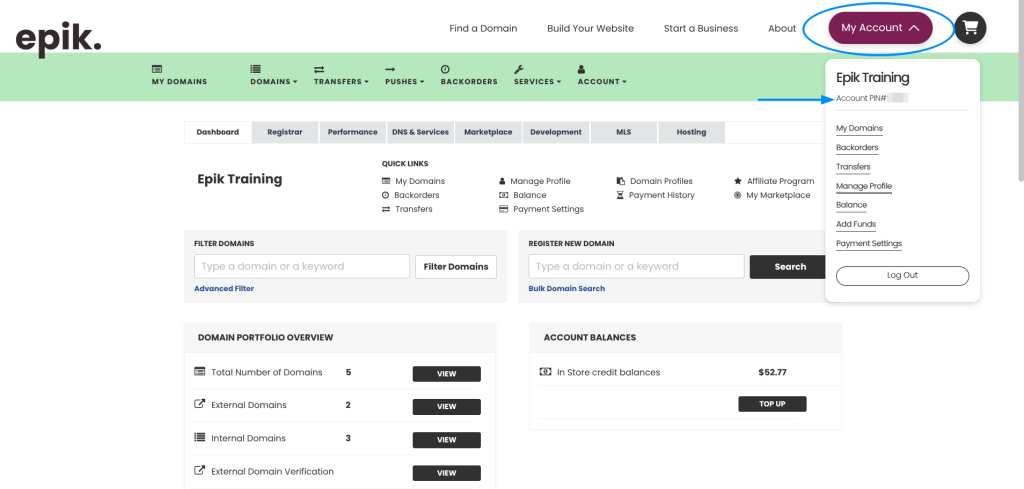Switch to the Development tab
The width and height of the screenshot is (1024, 489).
coord(556,132)
